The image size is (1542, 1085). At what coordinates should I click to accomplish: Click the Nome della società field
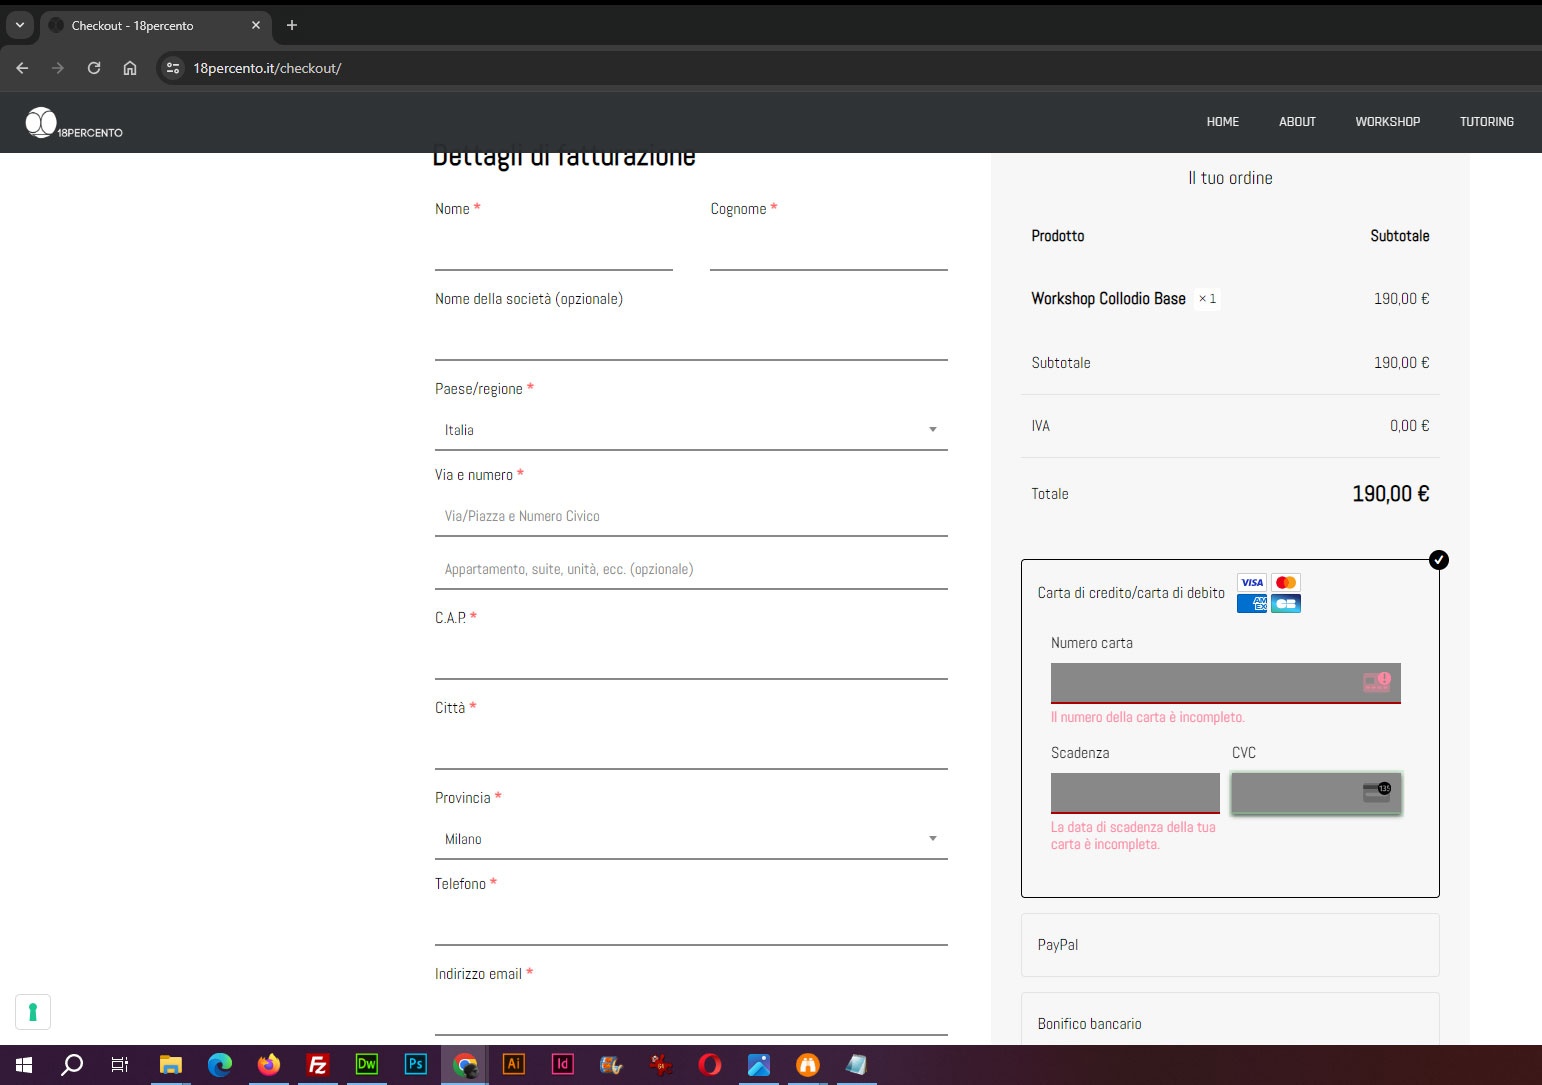(691, 340)
